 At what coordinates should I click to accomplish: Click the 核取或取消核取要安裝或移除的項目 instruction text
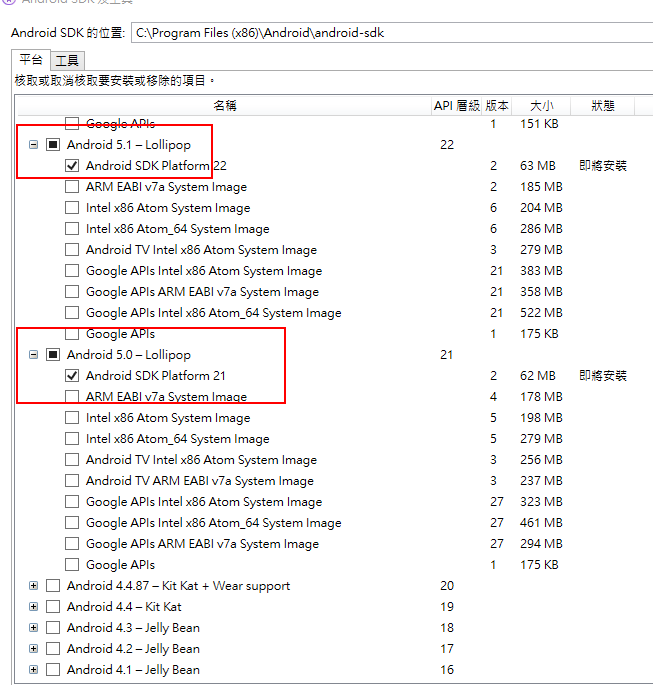[x=114, y=81]
